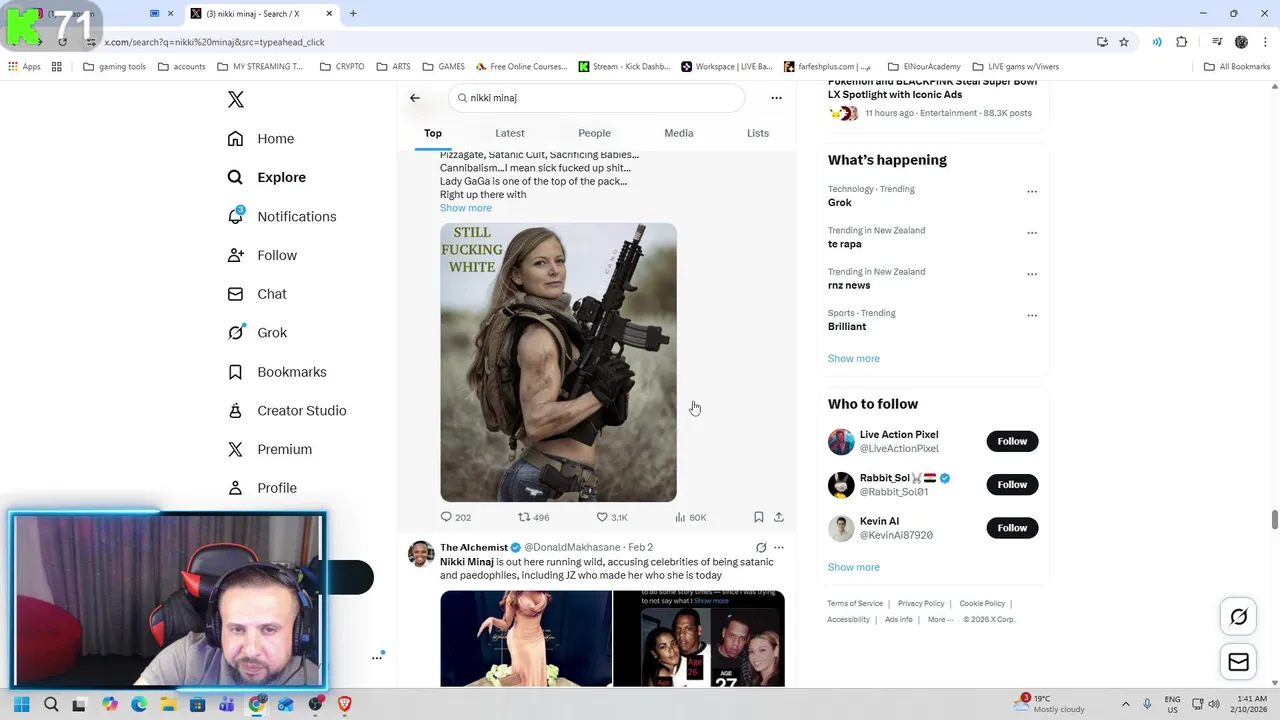Image resolution: width=1280 pixels, height=720 pixels.
Task: Open Notifications bell in sidebar
Action: [x=282, y=216]
